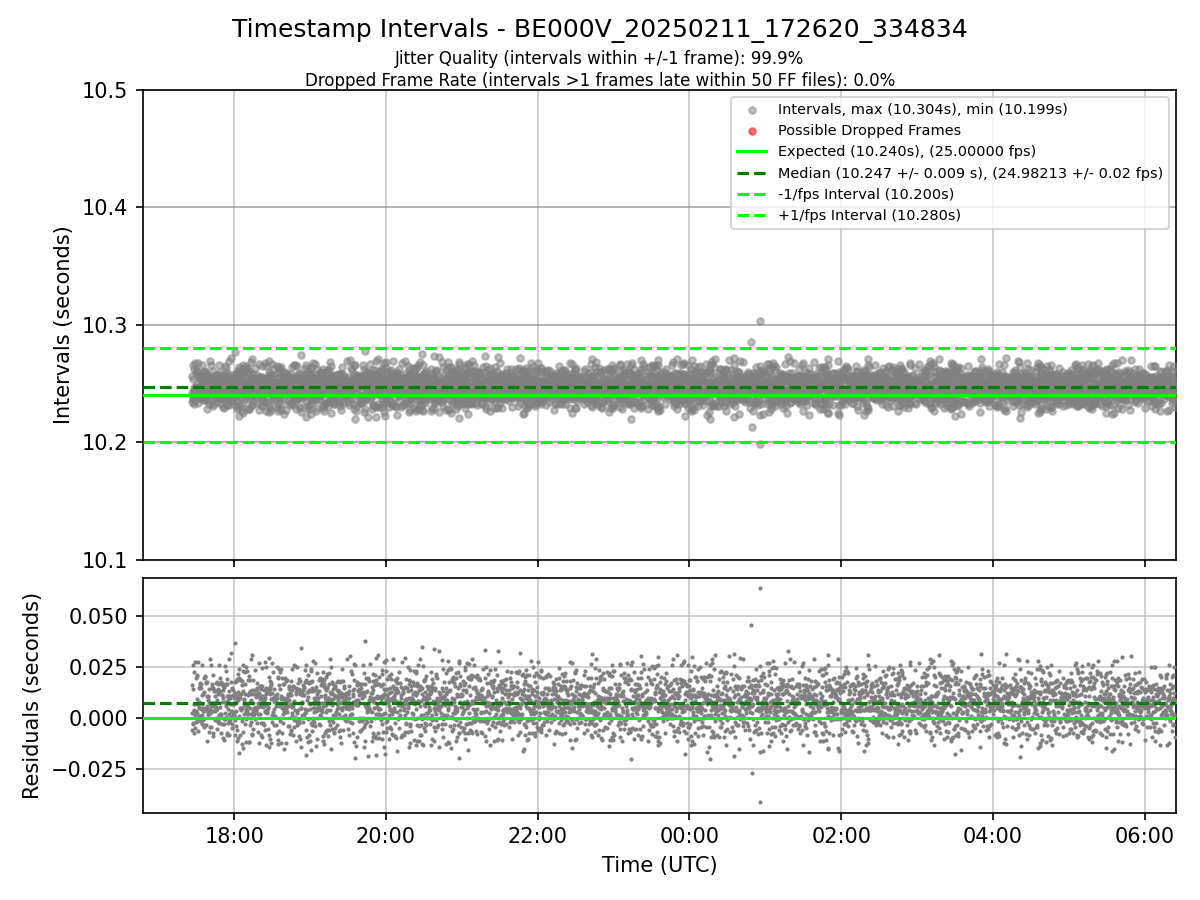Click the dashed line sample for the -1/fps Interval entry
Viewport: 1200px width, 900px height.
[x=752, y=193]
